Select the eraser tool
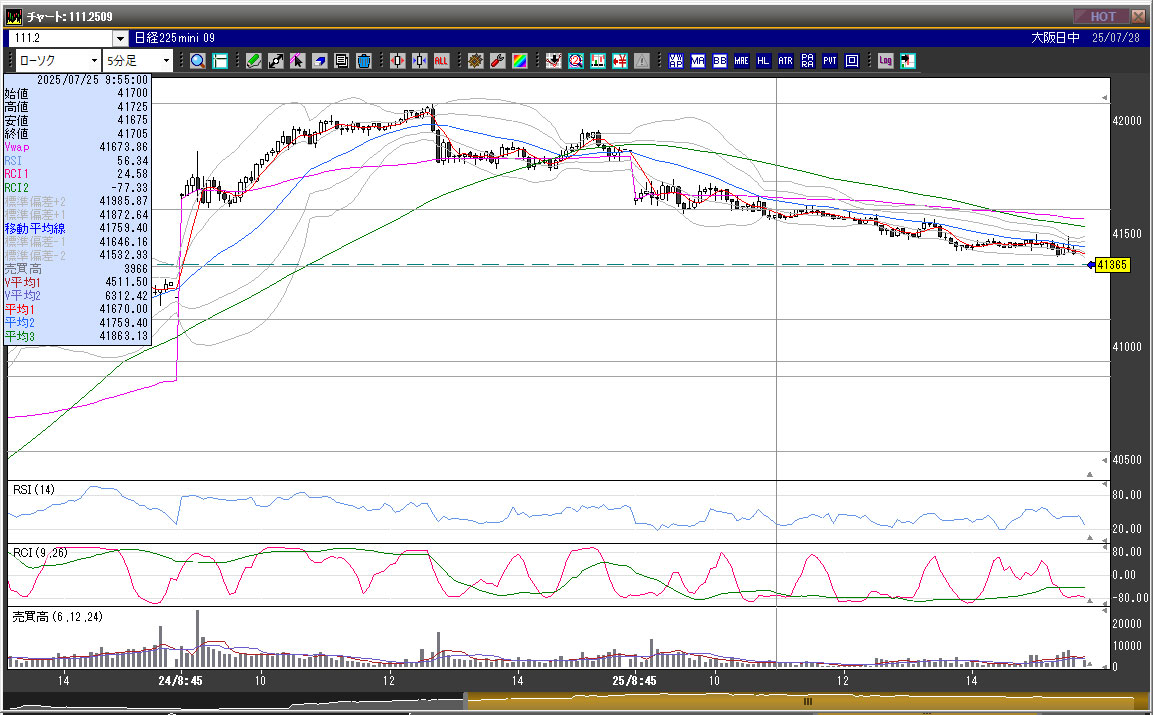Image resolution: width=1153 pixels, height=715 pixels. tap(319, 61)
